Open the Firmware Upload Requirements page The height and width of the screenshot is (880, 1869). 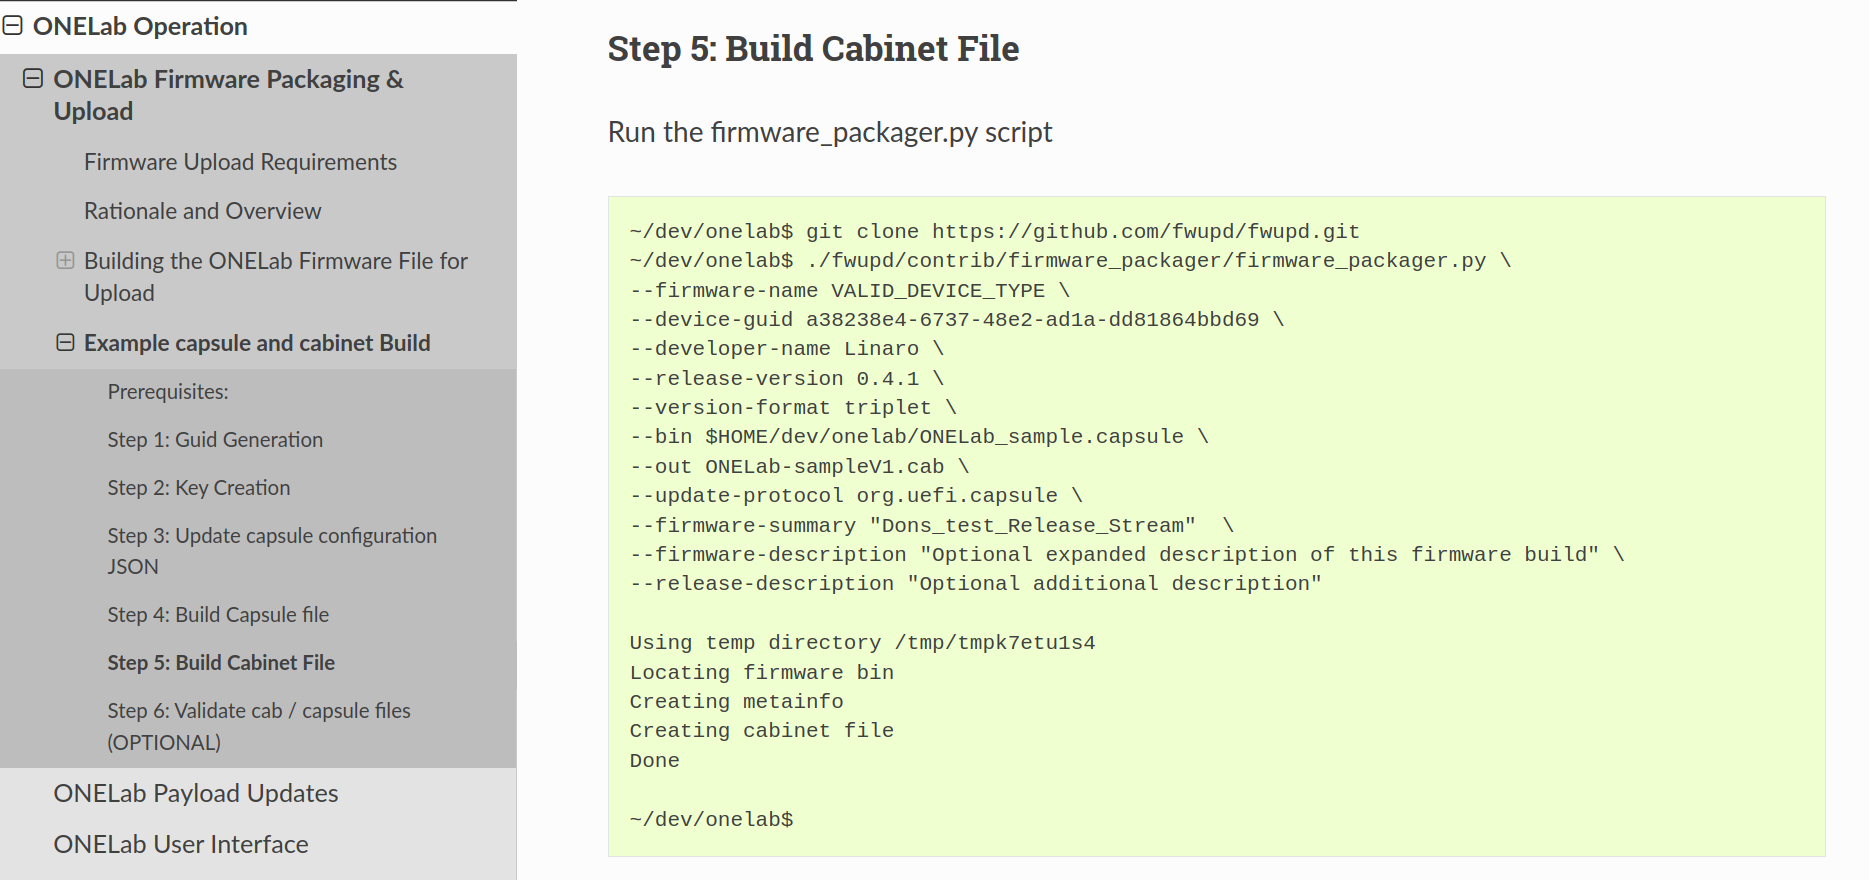coord(240,161)
